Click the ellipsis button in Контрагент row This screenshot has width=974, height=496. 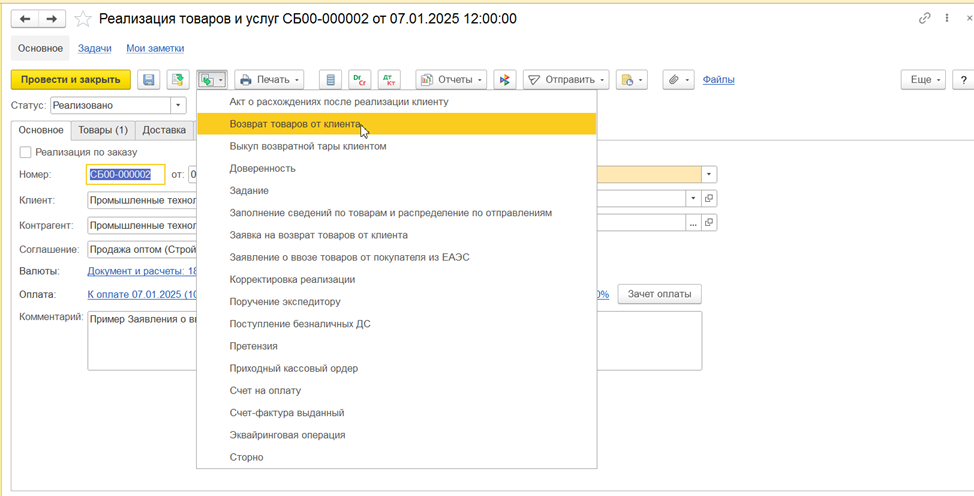693,221
